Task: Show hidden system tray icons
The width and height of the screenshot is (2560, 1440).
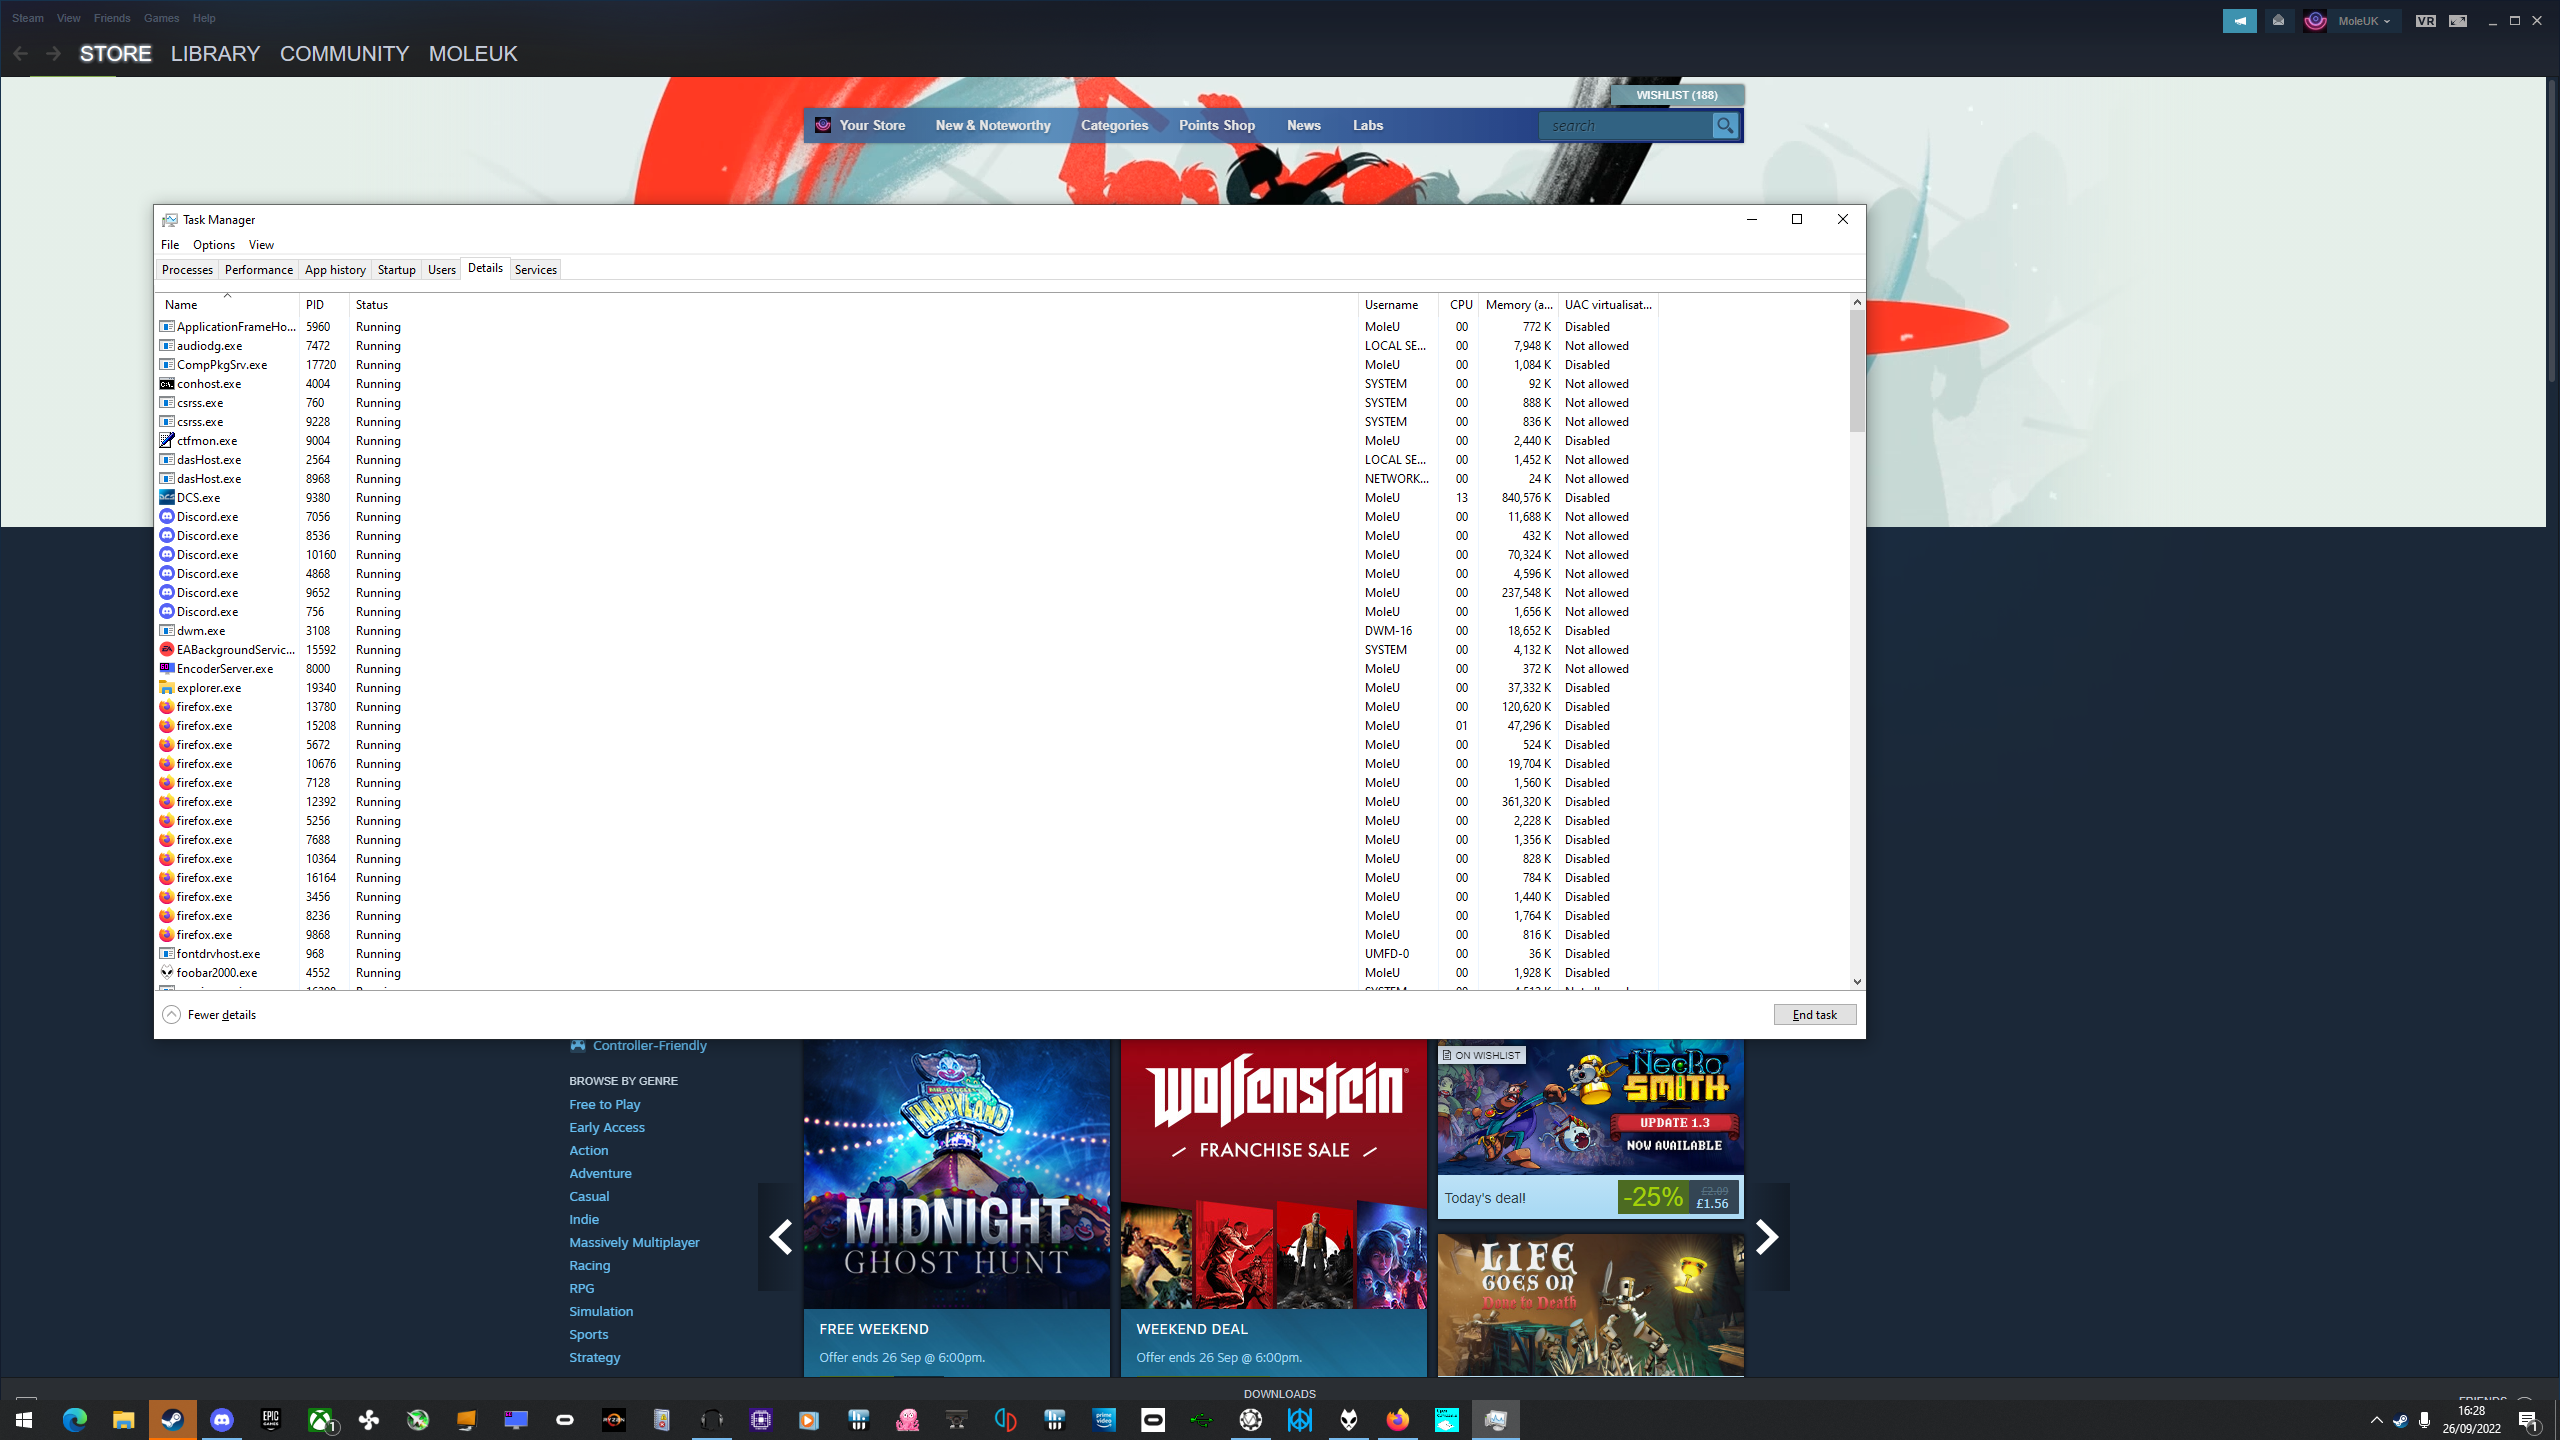Action: 2377,1420
